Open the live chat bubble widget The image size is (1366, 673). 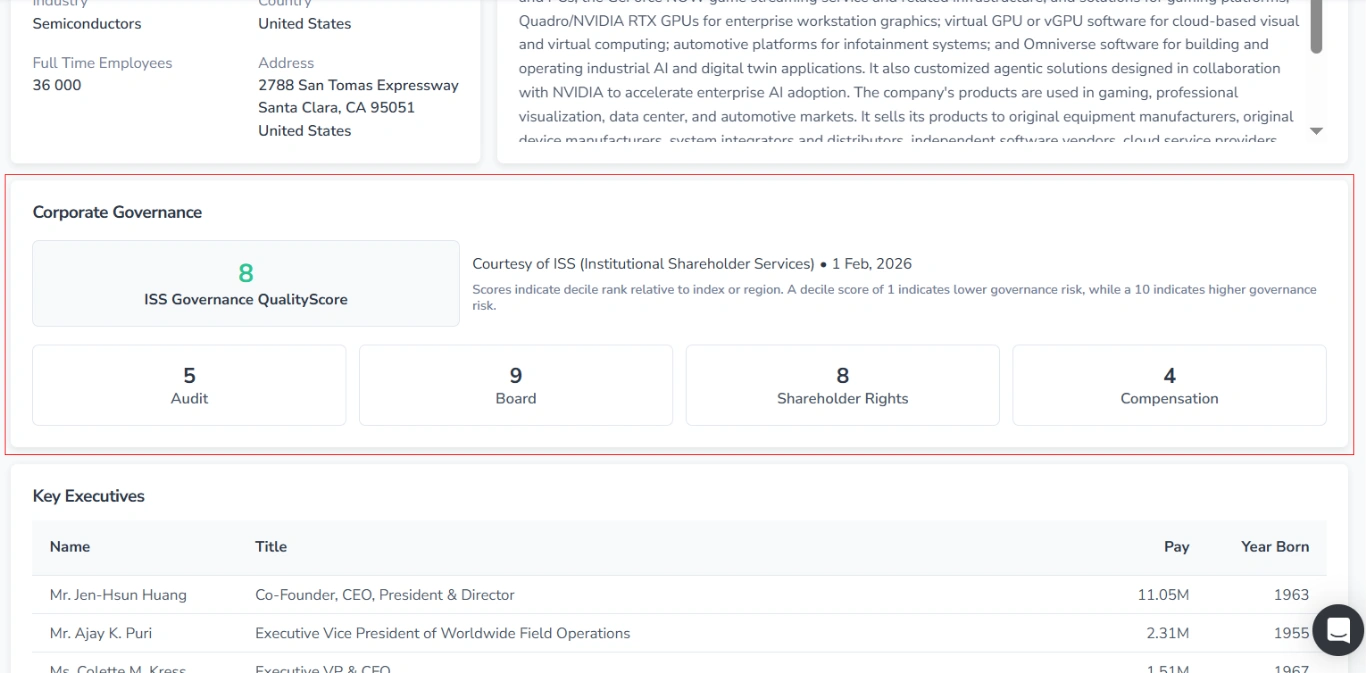click(x=1338, y=630)
